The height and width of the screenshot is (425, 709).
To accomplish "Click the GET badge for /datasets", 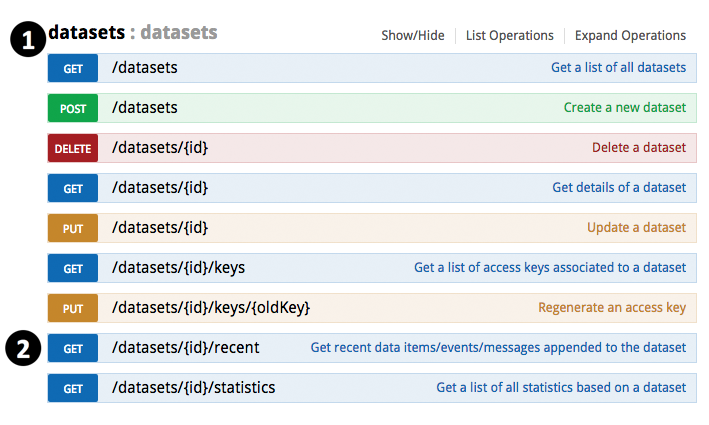I will (73, 68).
